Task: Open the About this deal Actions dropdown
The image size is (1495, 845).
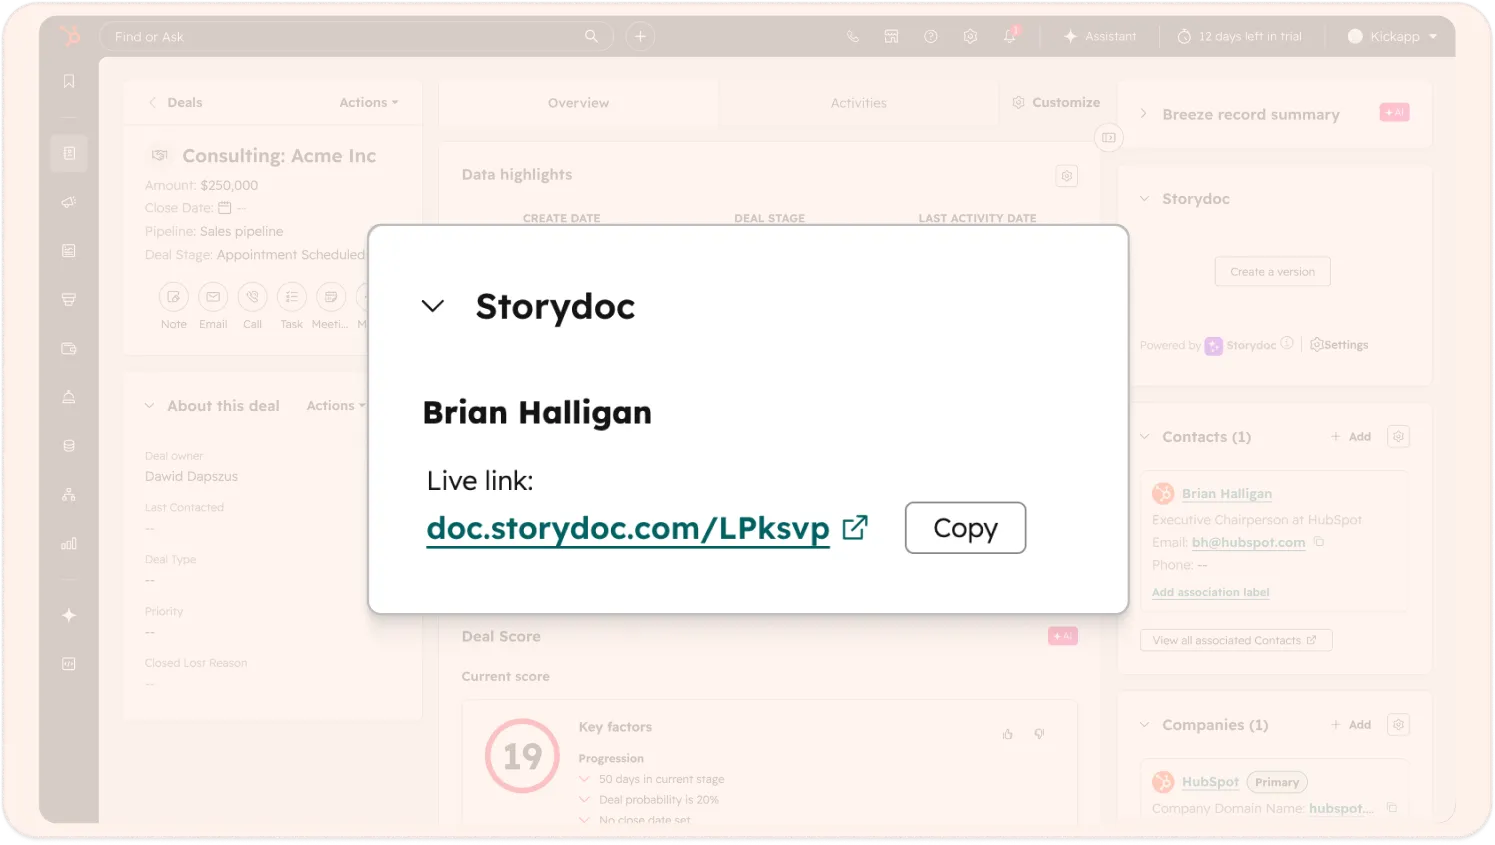Action: [336, 405]
